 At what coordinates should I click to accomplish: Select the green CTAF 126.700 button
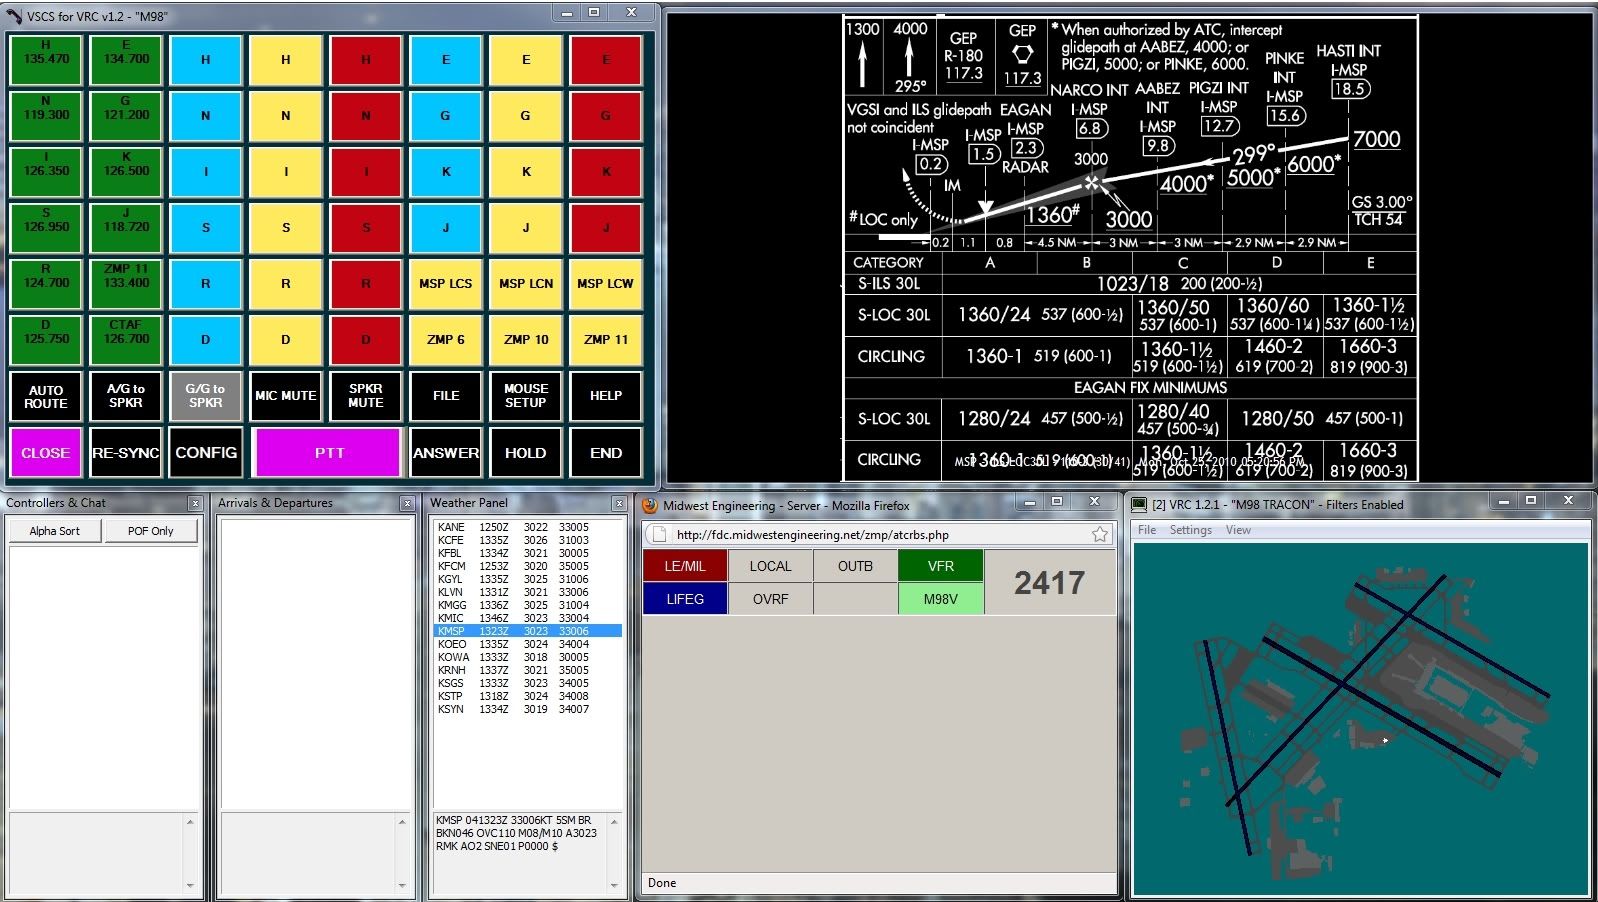126,339
